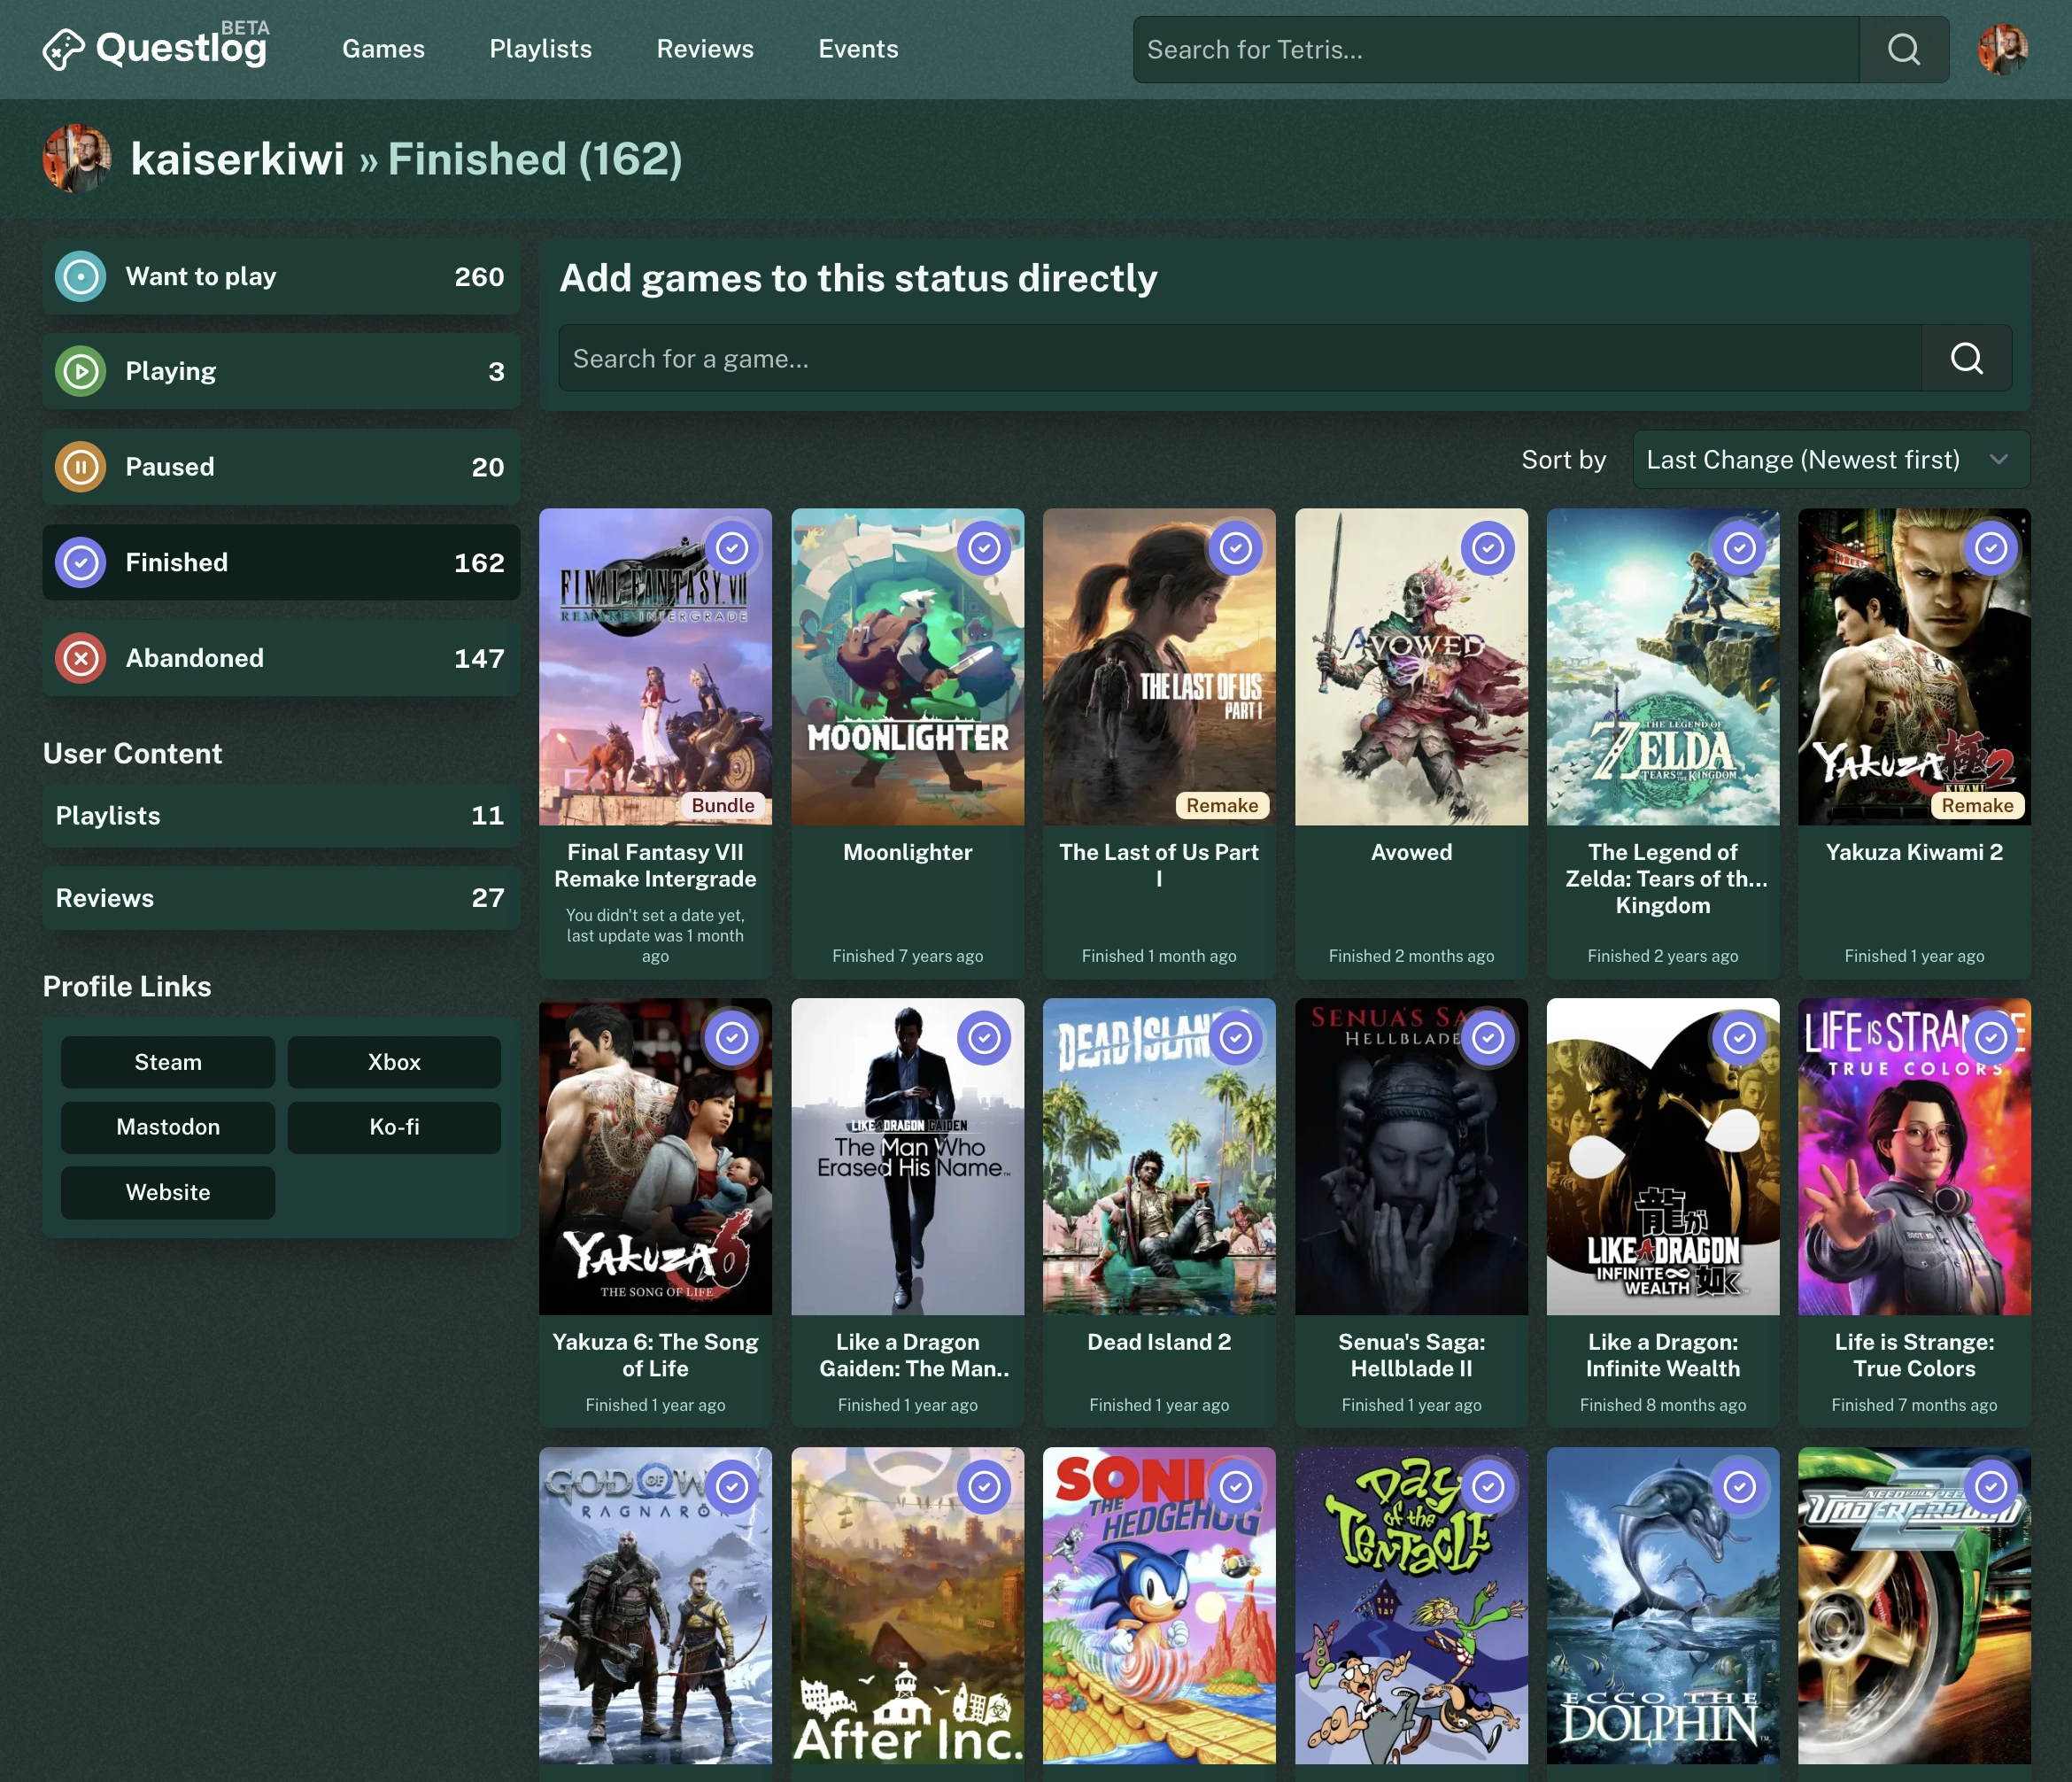Toggle finished badge on Moonlighter cover
The height and width of the screenshot is (1782, 2072).
984,548
